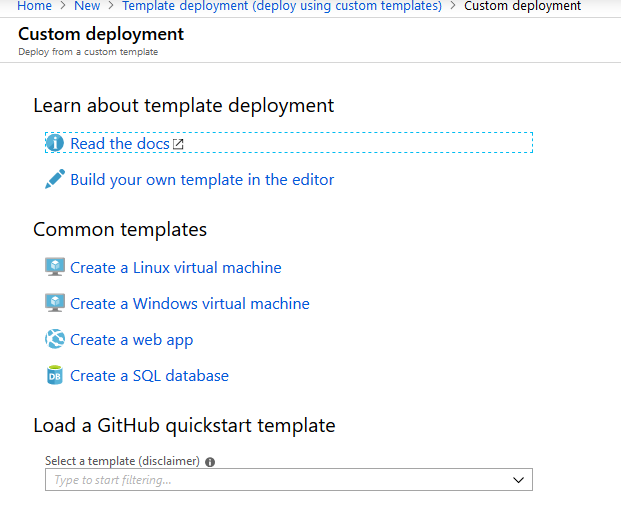Select the Create a SQL database template

coord(149,376)
